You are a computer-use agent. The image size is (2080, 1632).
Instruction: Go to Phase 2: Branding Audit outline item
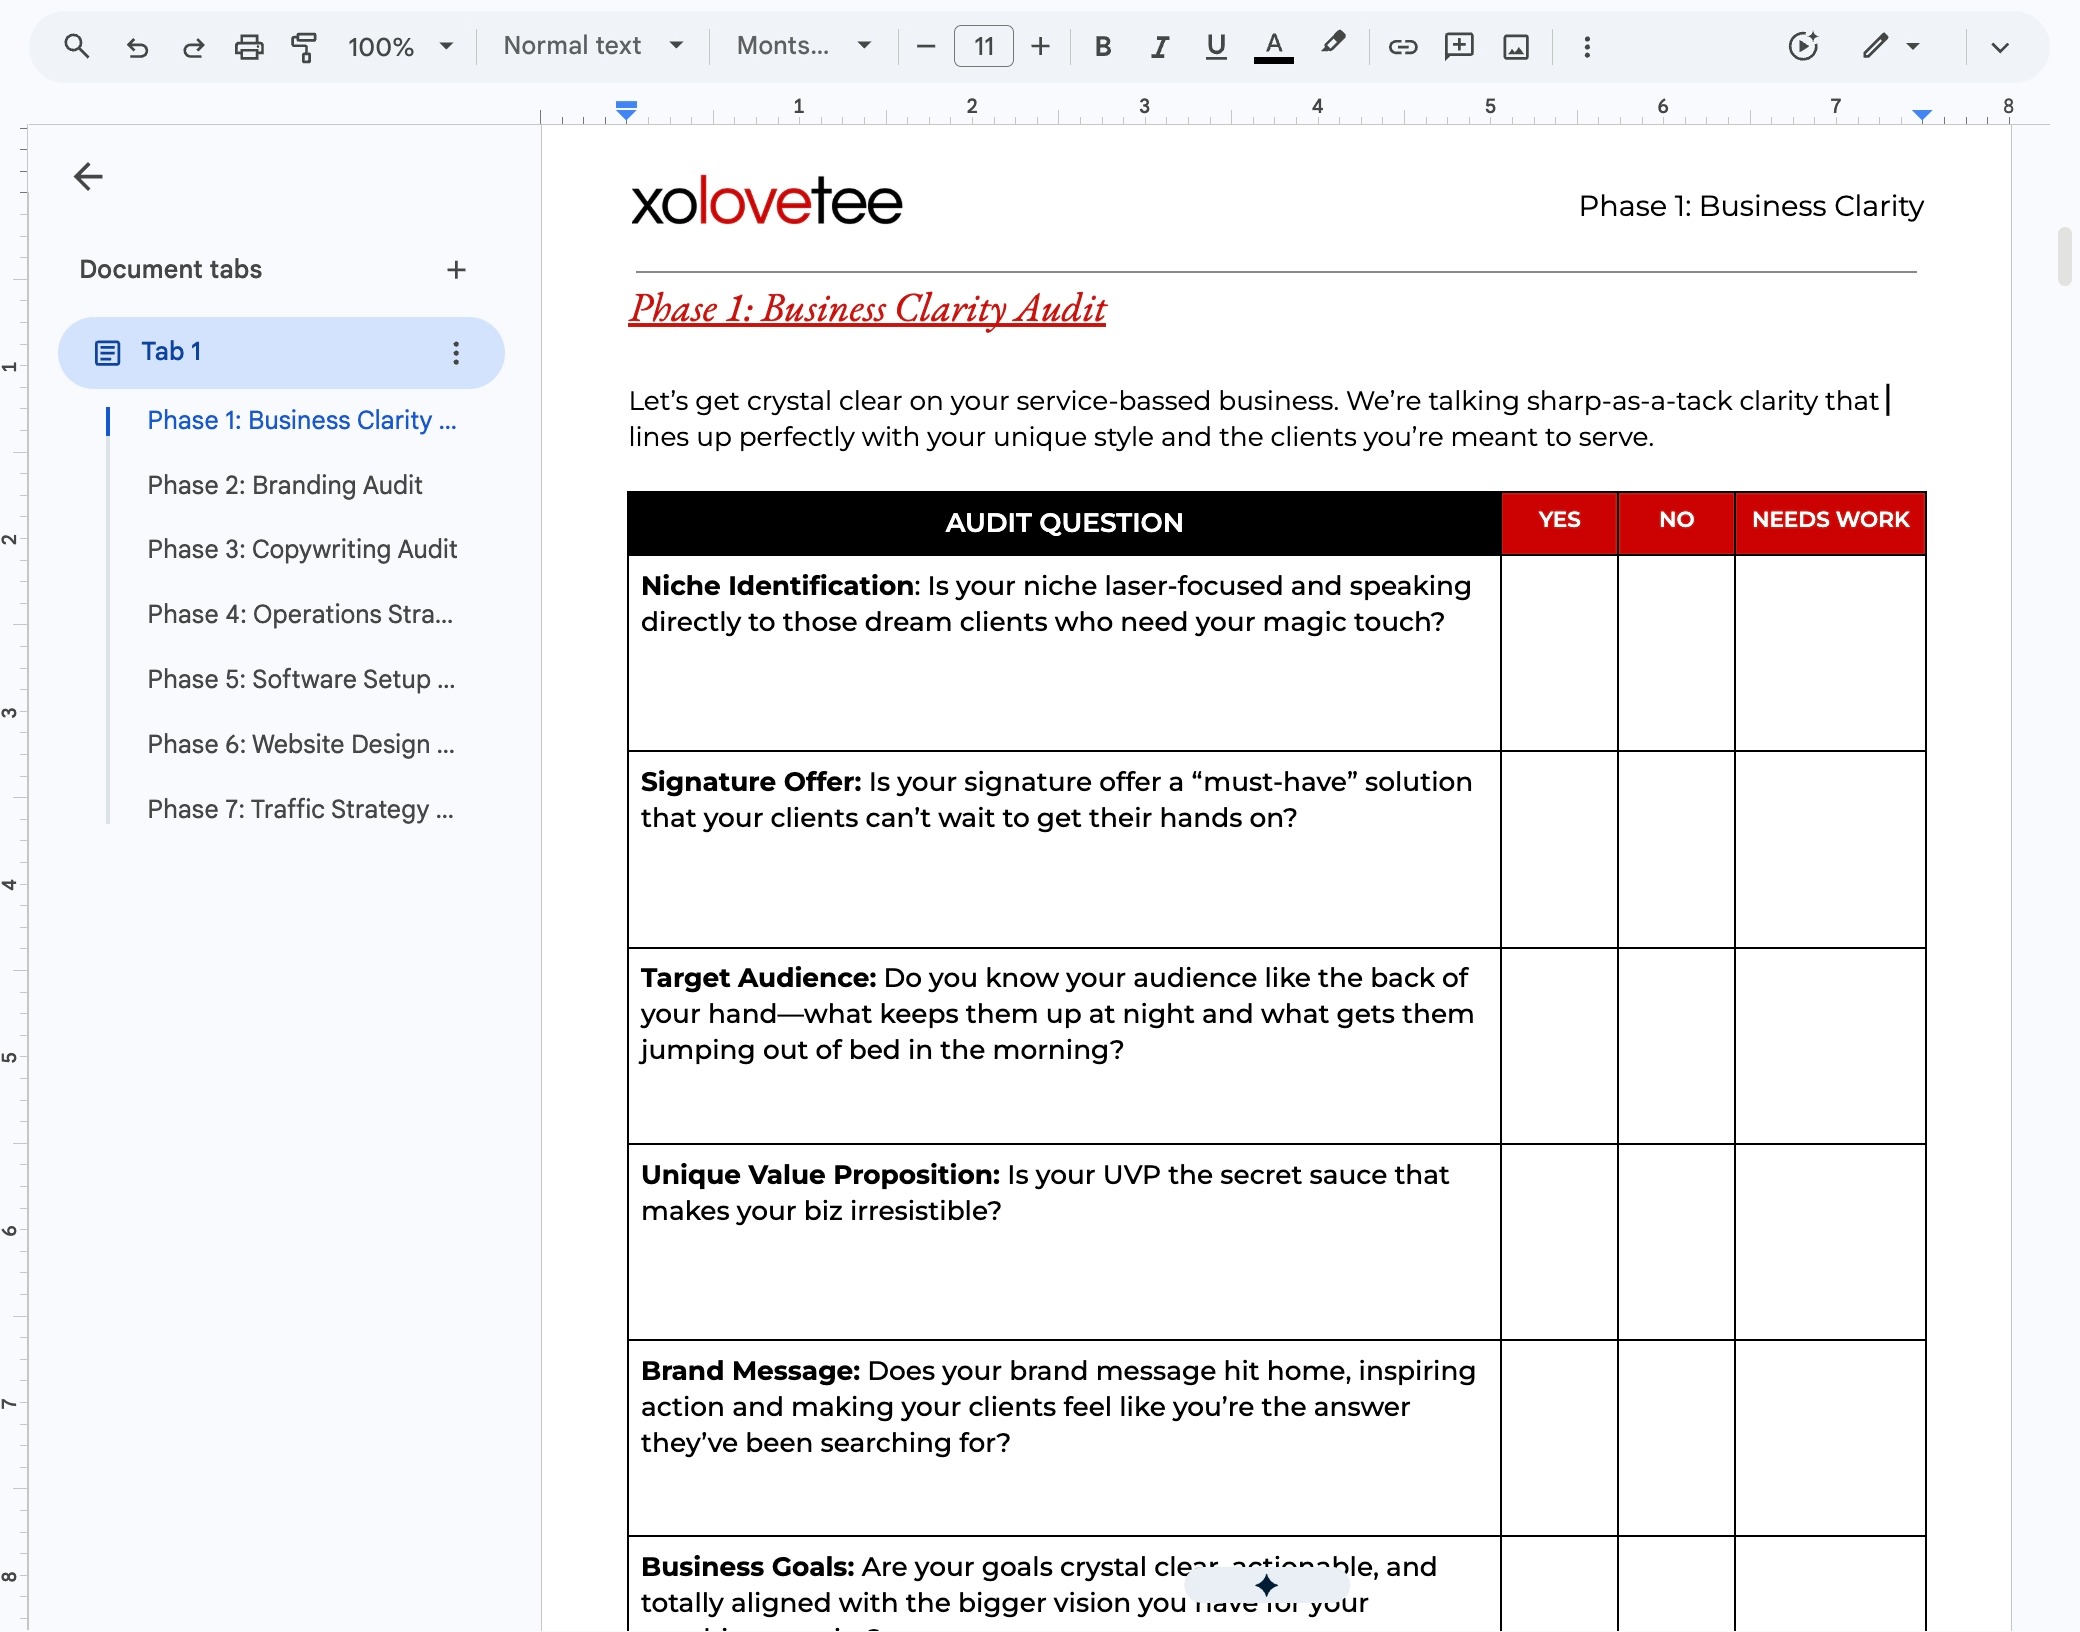(x=285, y=485)
